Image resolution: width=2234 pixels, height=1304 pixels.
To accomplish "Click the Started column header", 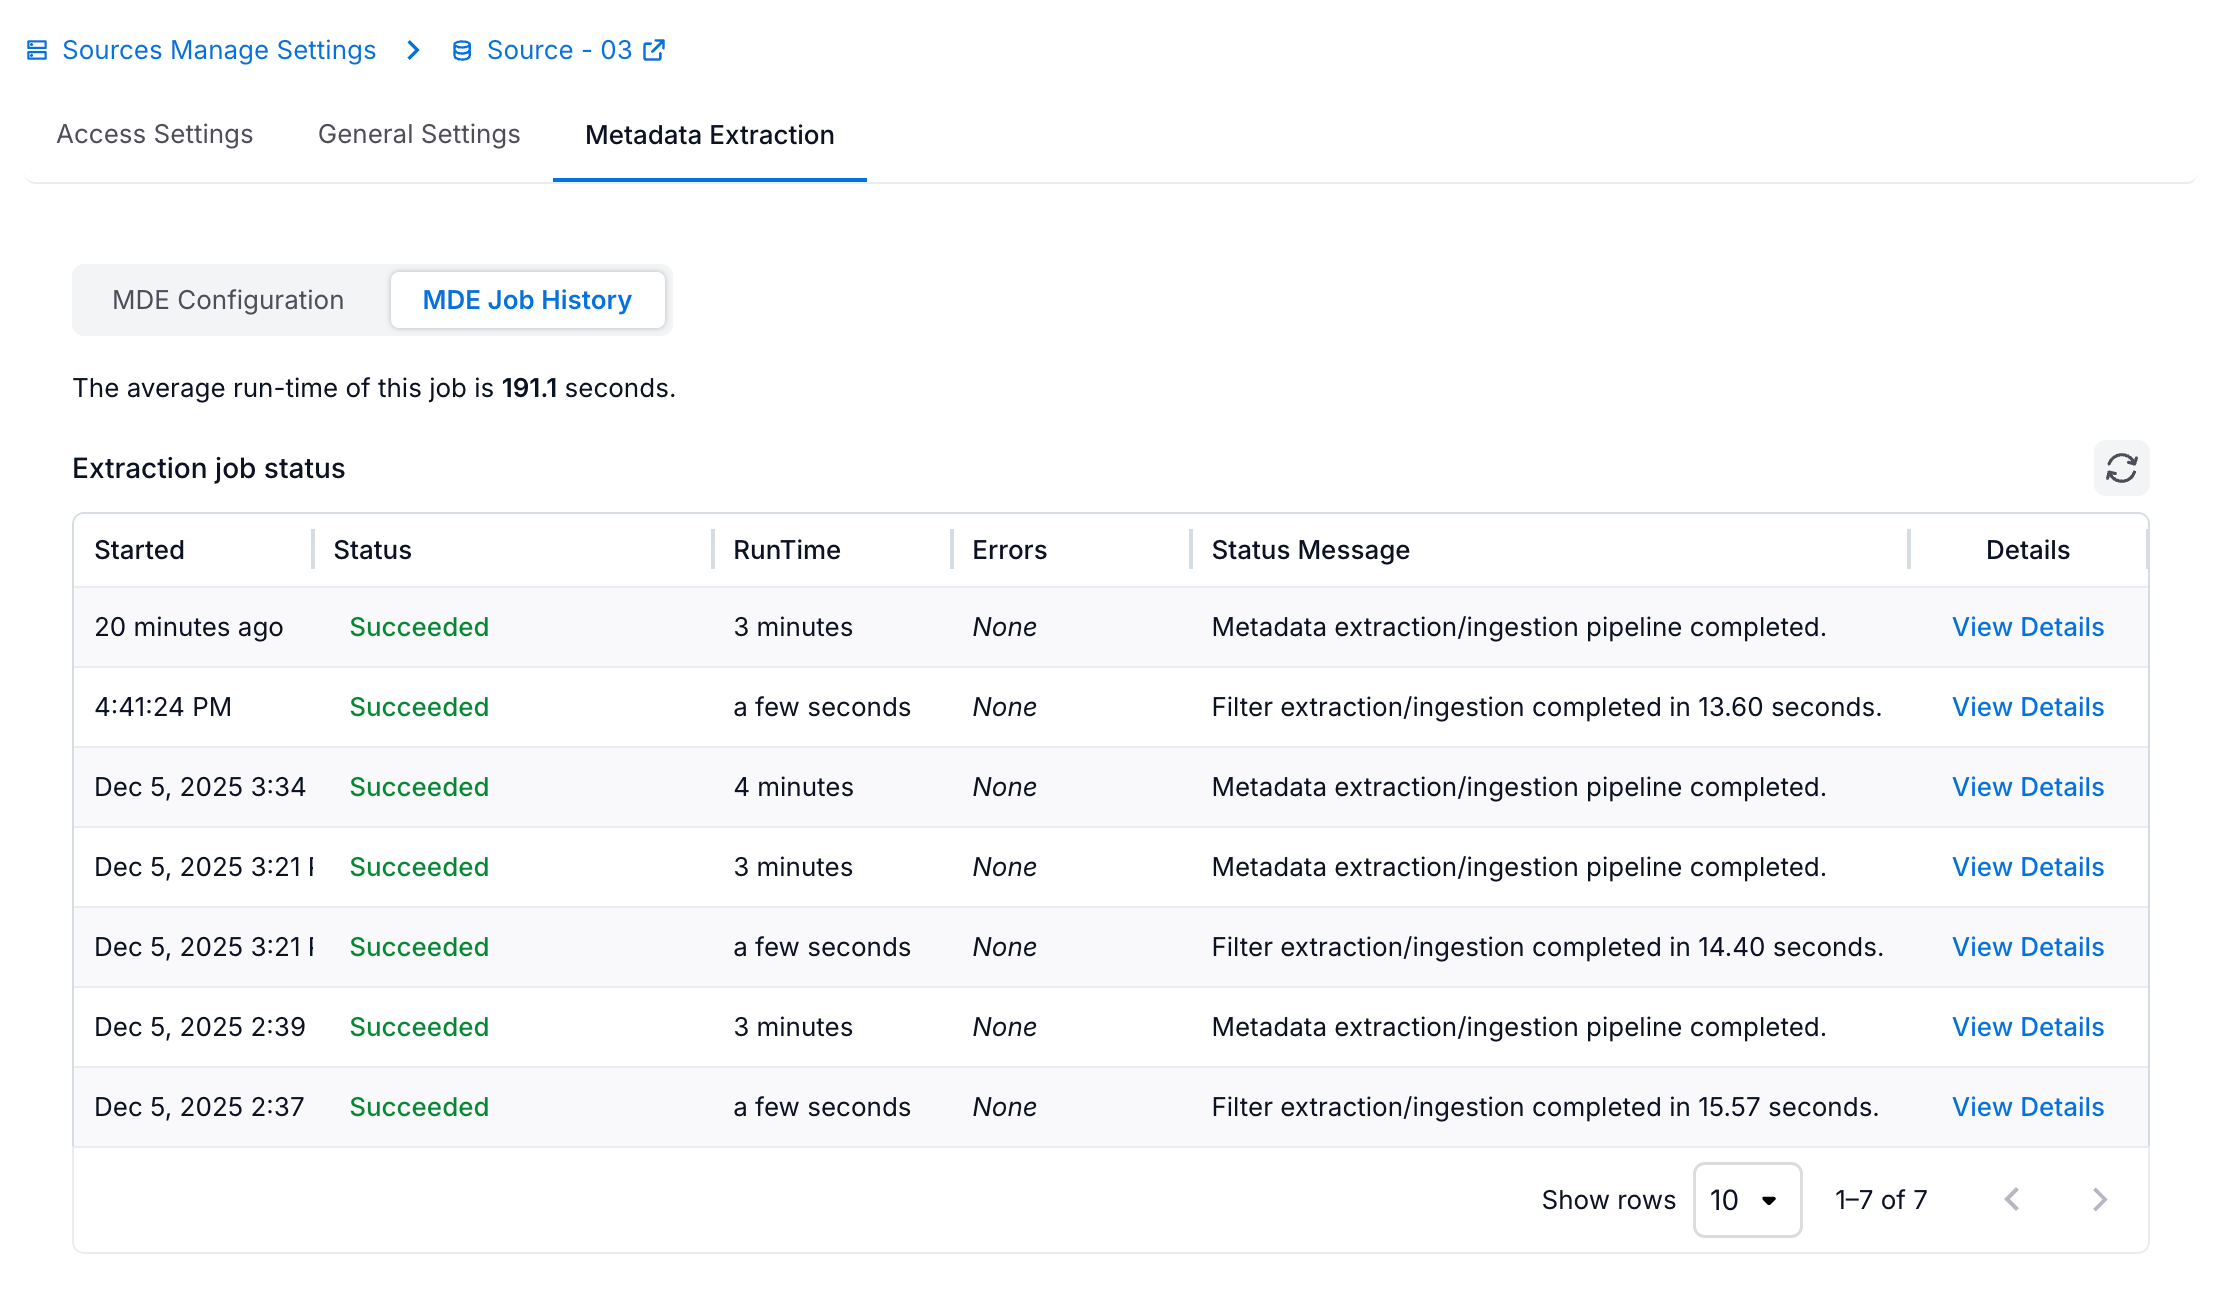I will tap(140, 550).
